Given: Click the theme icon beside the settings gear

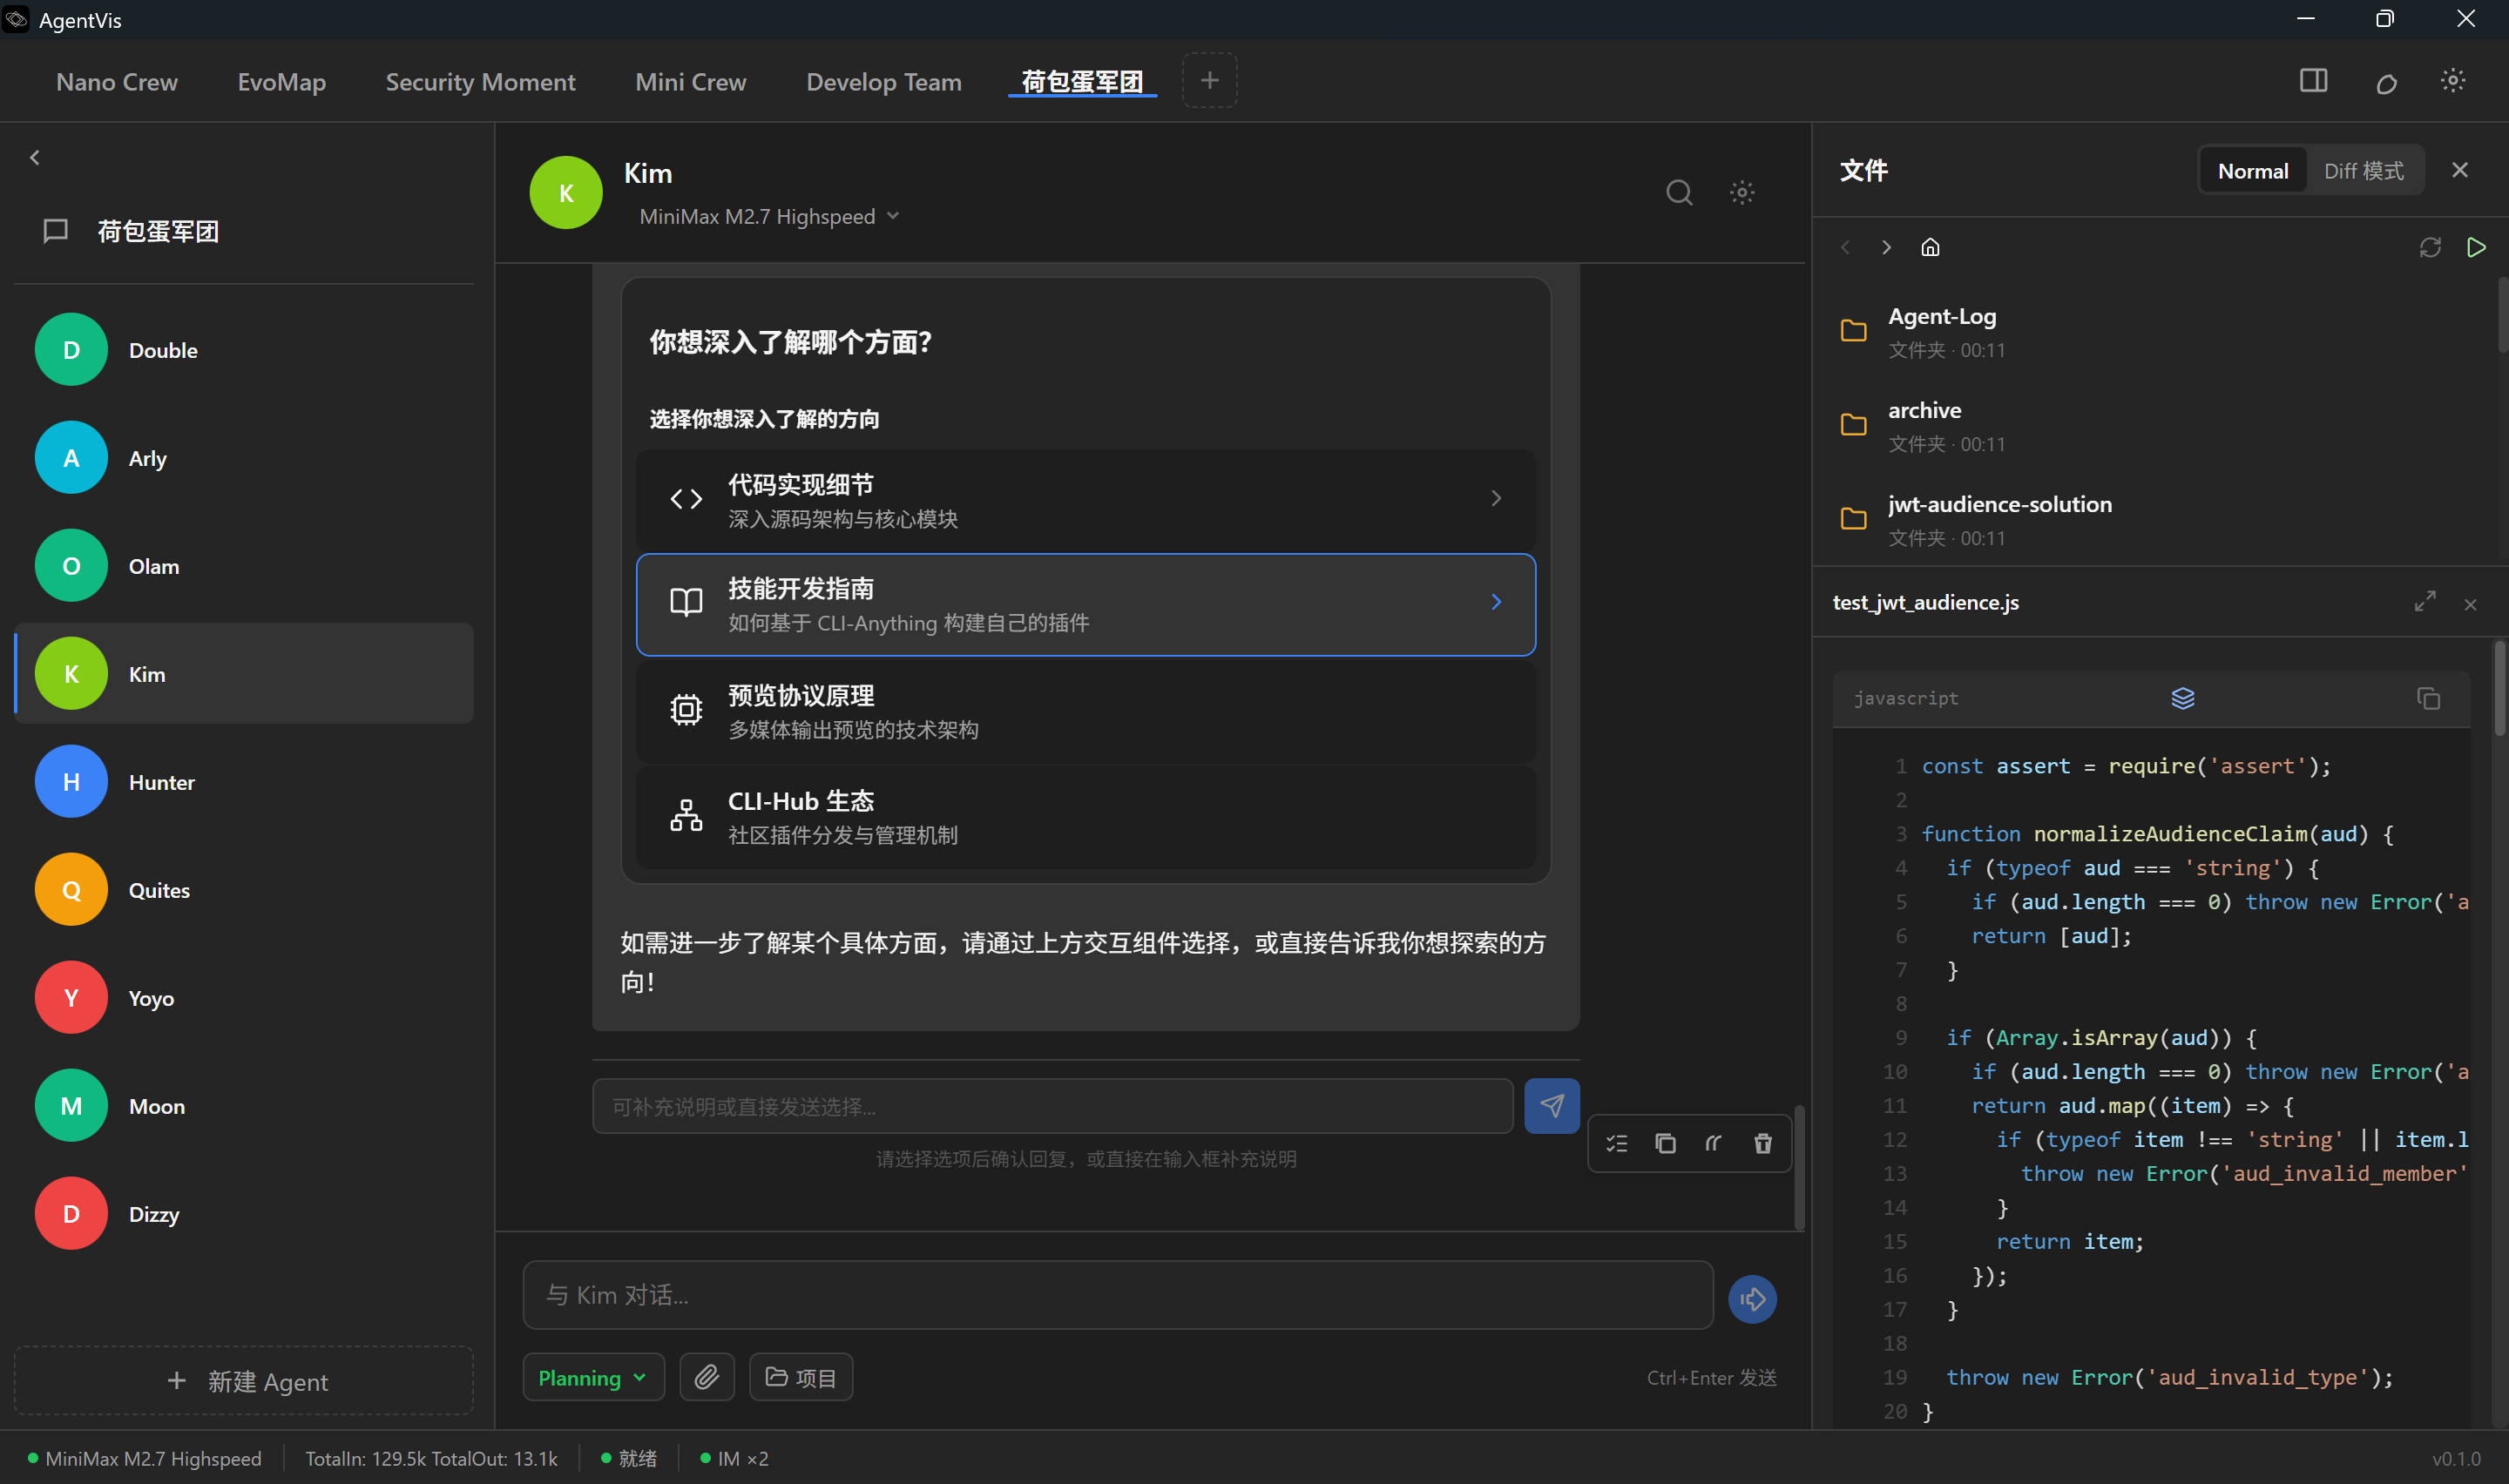Looking at the screenshot, I should [x=2386, y=83].
